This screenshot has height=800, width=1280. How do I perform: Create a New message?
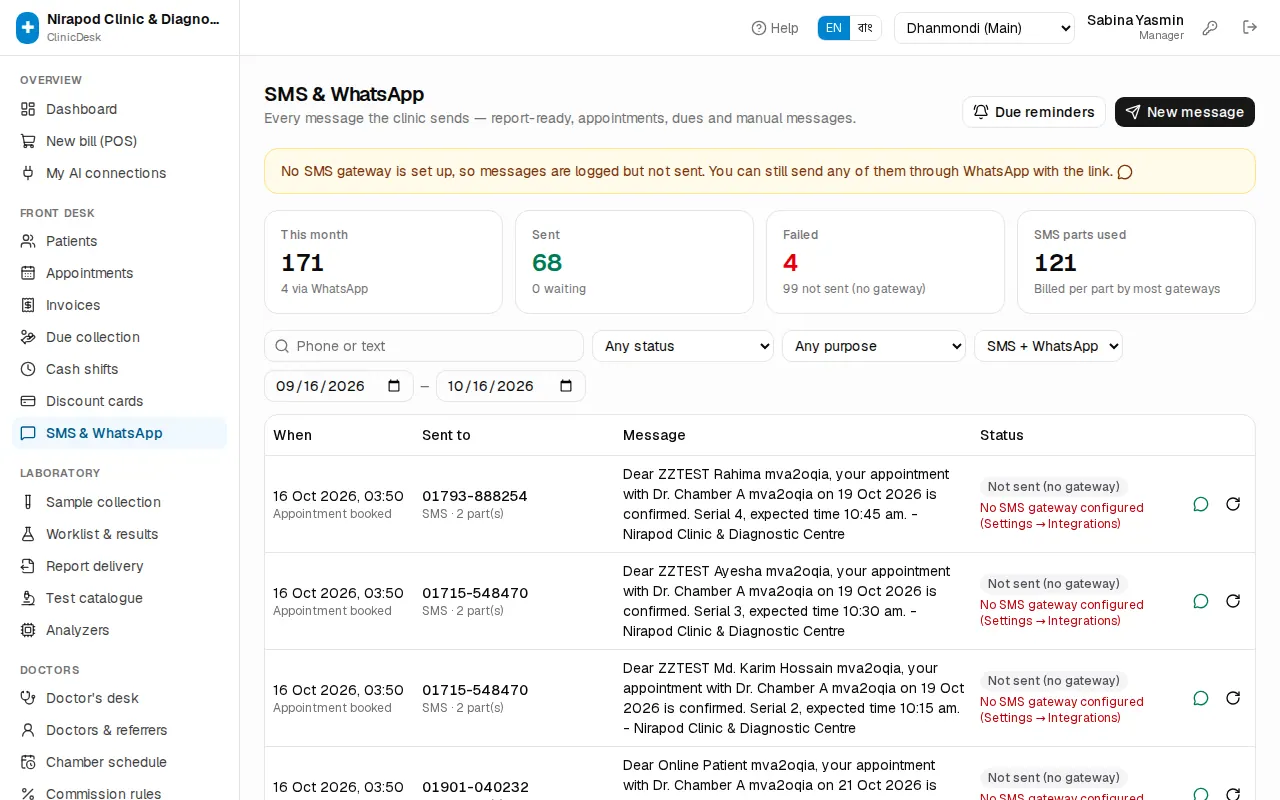[x=1185, y=112]
